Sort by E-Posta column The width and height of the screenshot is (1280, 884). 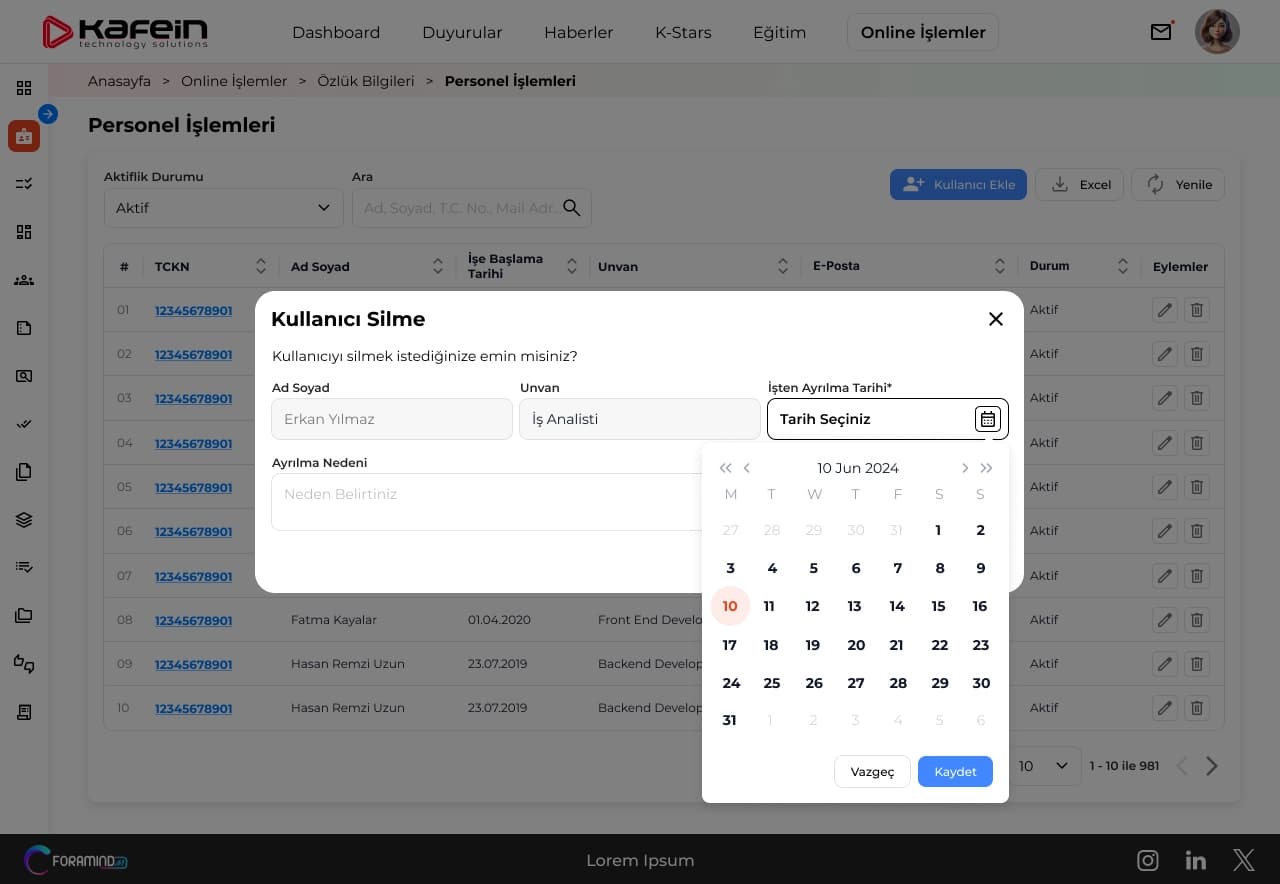1000,266
